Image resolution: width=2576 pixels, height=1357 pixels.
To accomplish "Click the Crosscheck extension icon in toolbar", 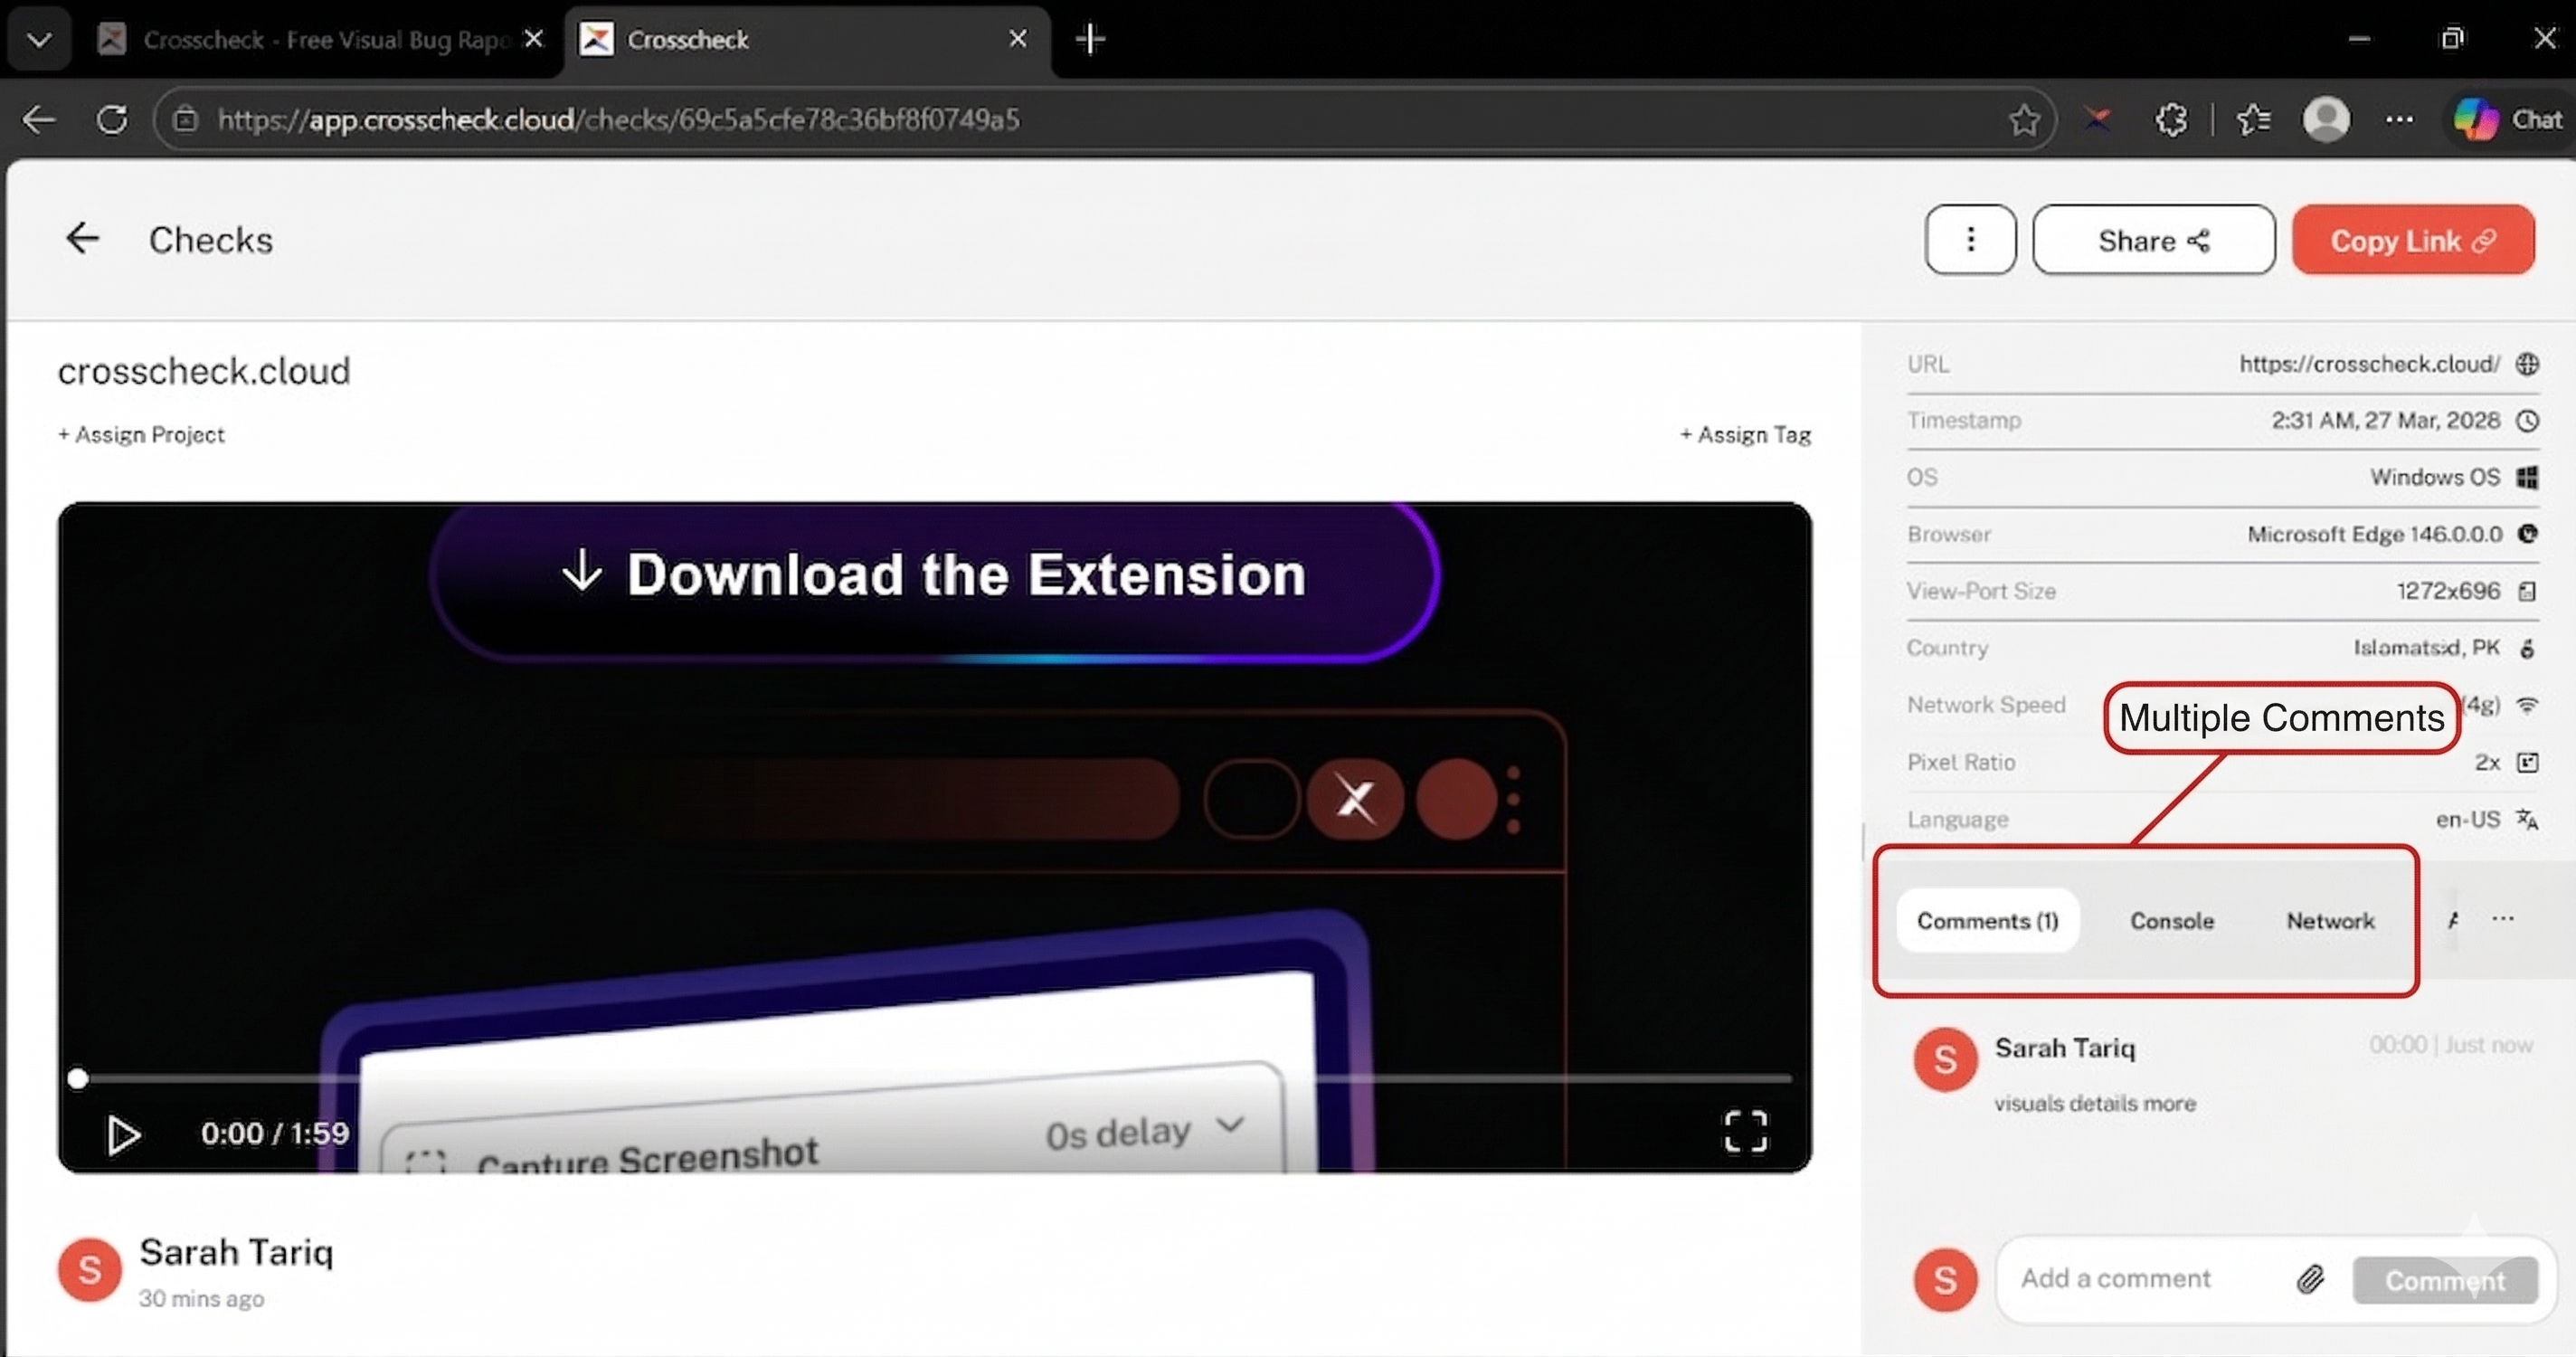I will pyautogui.click(x=2097, y=120).
